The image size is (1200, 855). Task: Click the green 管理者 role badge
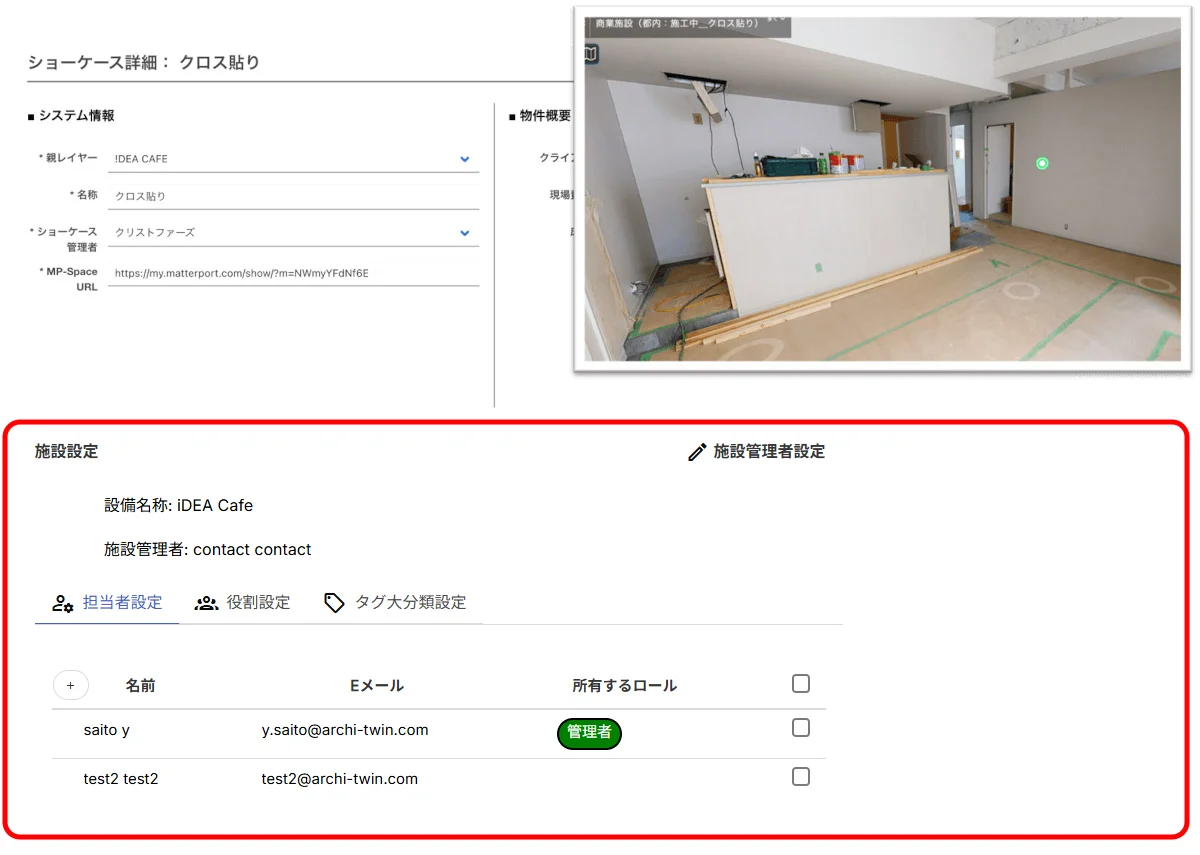click(589, 733)
